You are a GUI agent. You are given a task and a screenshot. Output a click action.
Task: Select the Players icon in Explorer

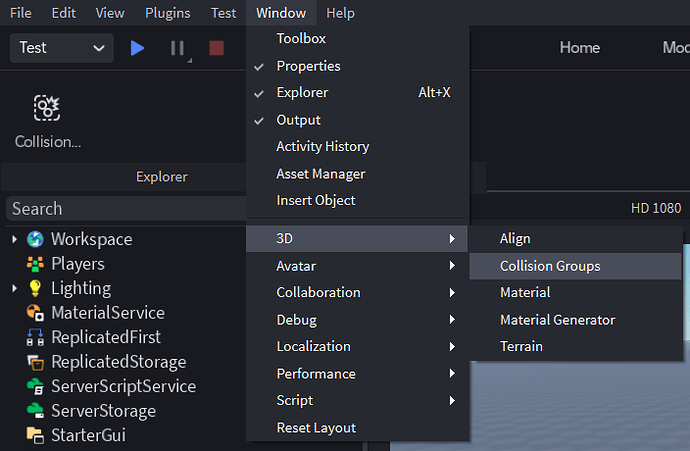[36, 264]
